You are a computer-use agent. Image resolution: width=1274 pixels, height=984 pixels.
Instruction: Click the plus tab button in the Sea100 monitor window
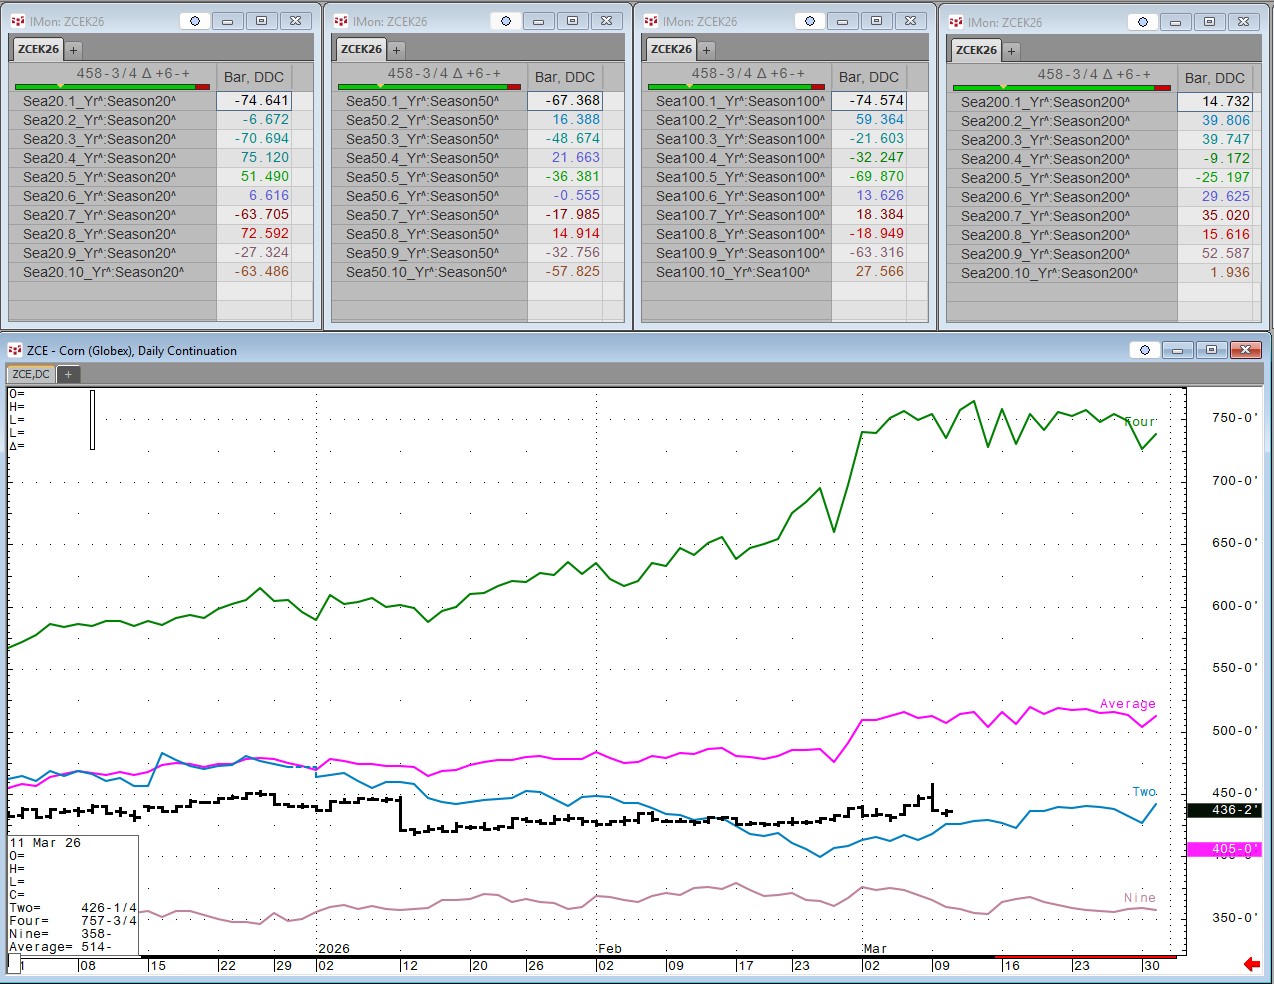click(x=706, y=49)
